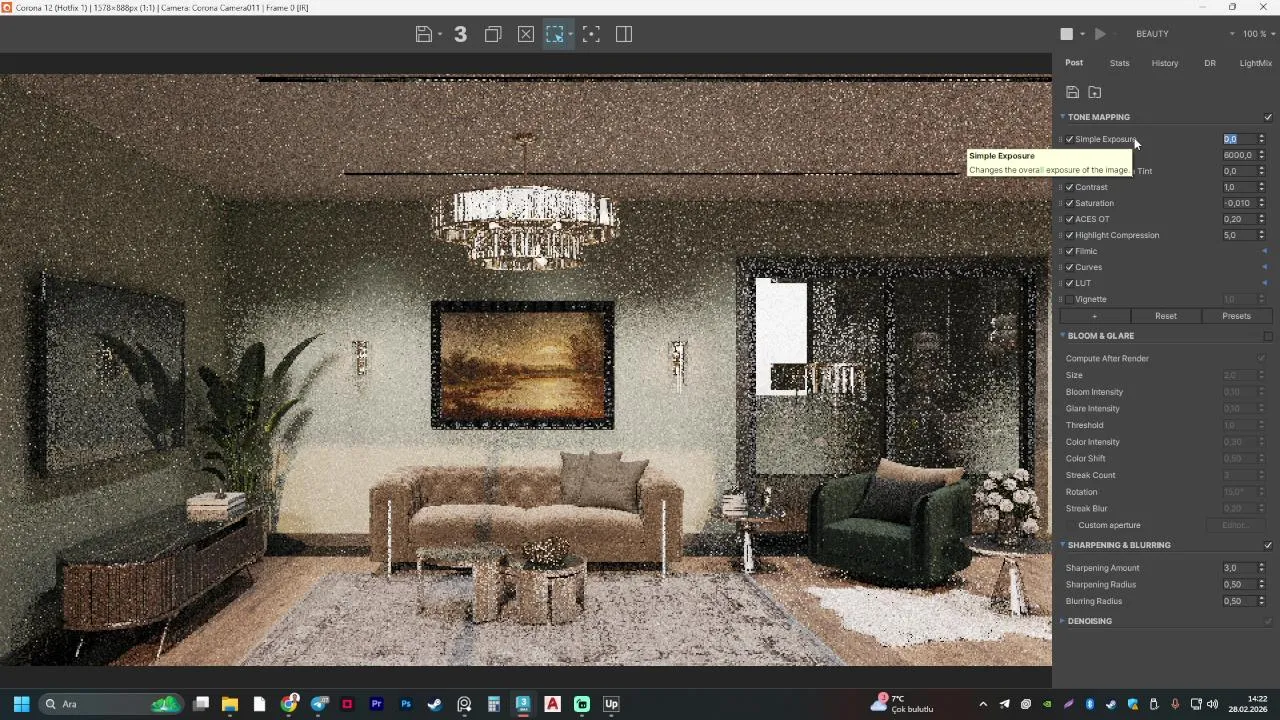
Task: Enable the BLOOM & GLARE checkbox
Action: point(1268,336)
